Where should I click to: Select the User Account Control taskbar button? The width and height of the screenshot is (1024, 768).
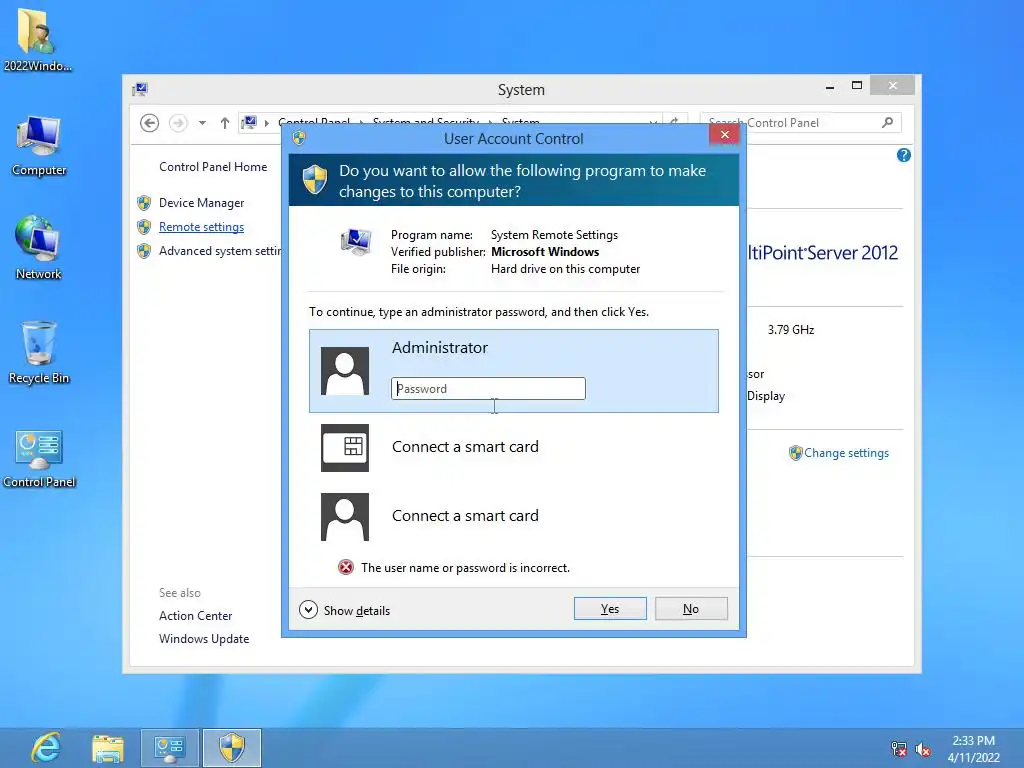(x=232, y=748)
